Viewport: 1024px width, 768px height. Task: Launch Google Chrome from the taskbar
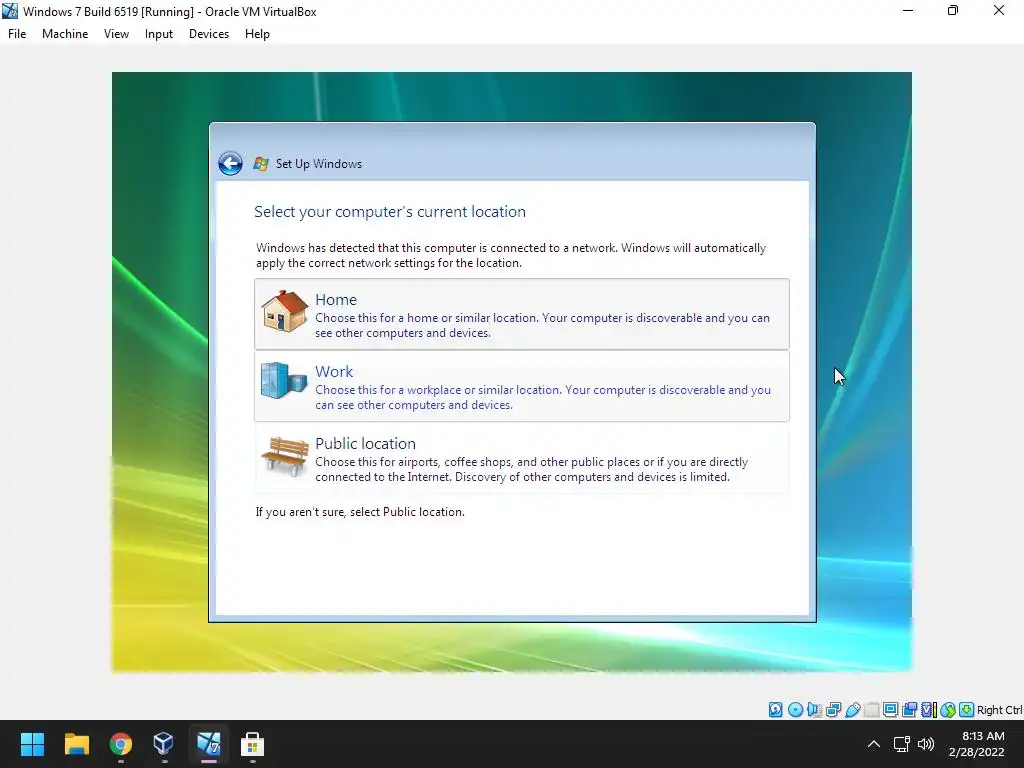coord(120,744)
